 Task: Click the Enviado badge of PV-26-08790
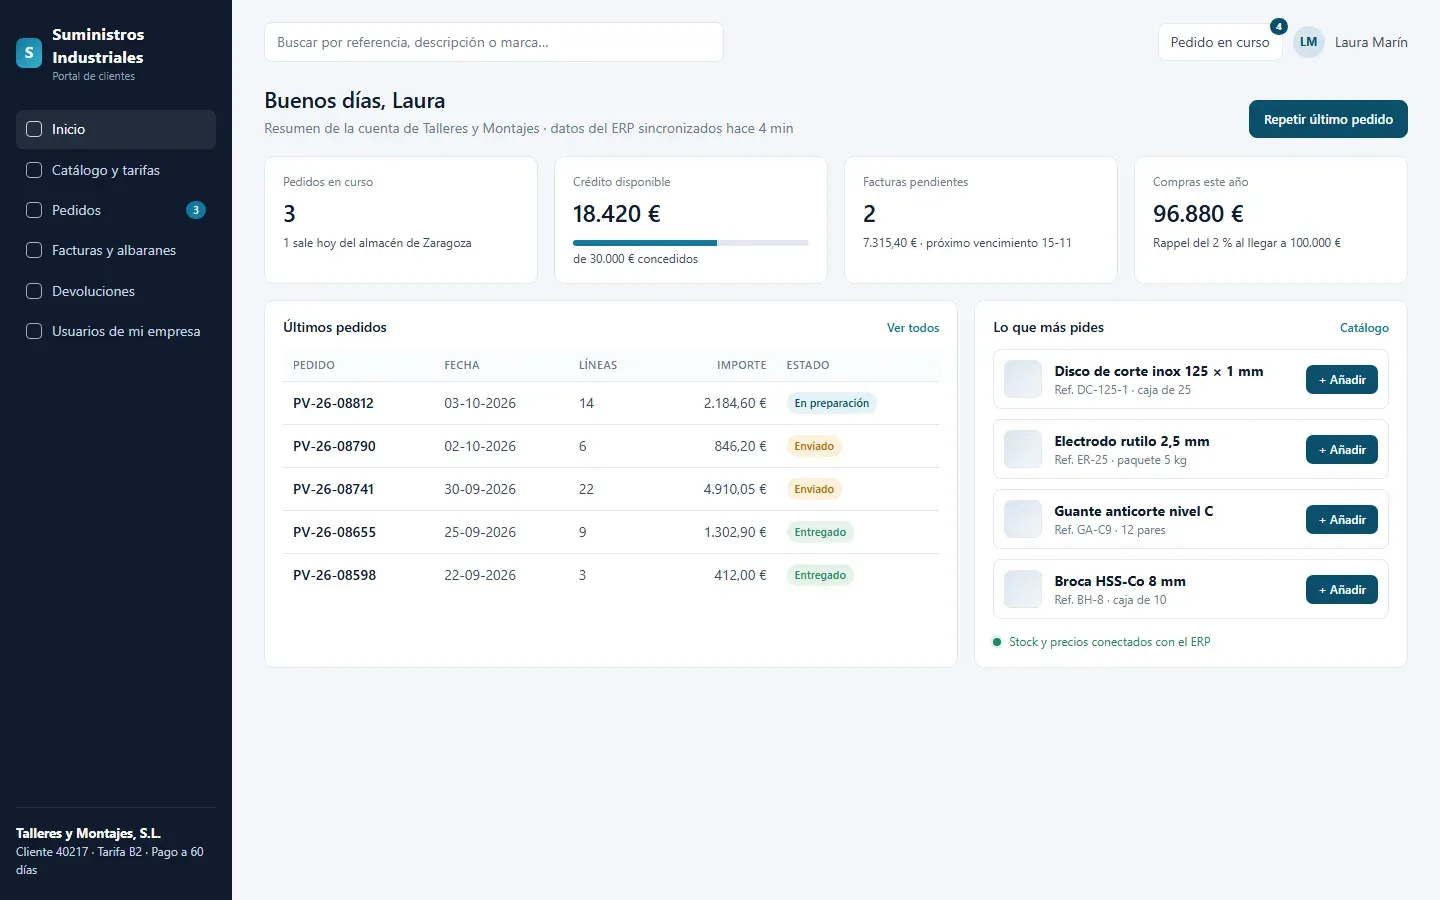point(814,446)
